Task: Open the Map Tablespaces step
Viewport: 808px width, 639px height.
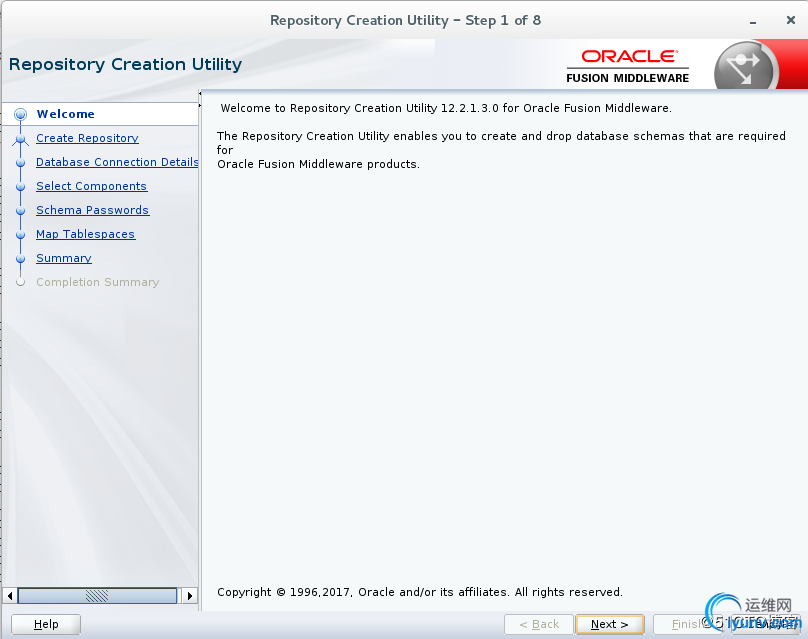Action: (86, 234)
